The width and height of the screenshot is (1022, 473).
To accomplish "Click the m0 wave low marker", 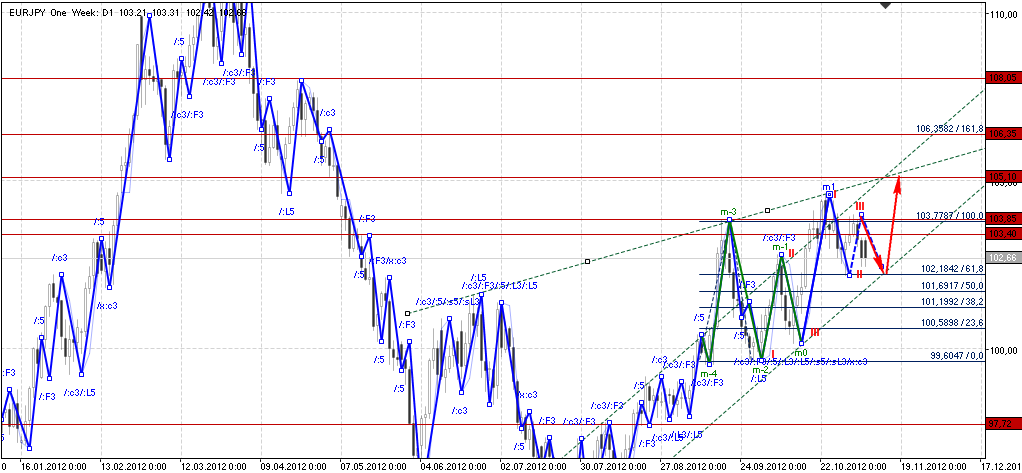I will [801, 353].
